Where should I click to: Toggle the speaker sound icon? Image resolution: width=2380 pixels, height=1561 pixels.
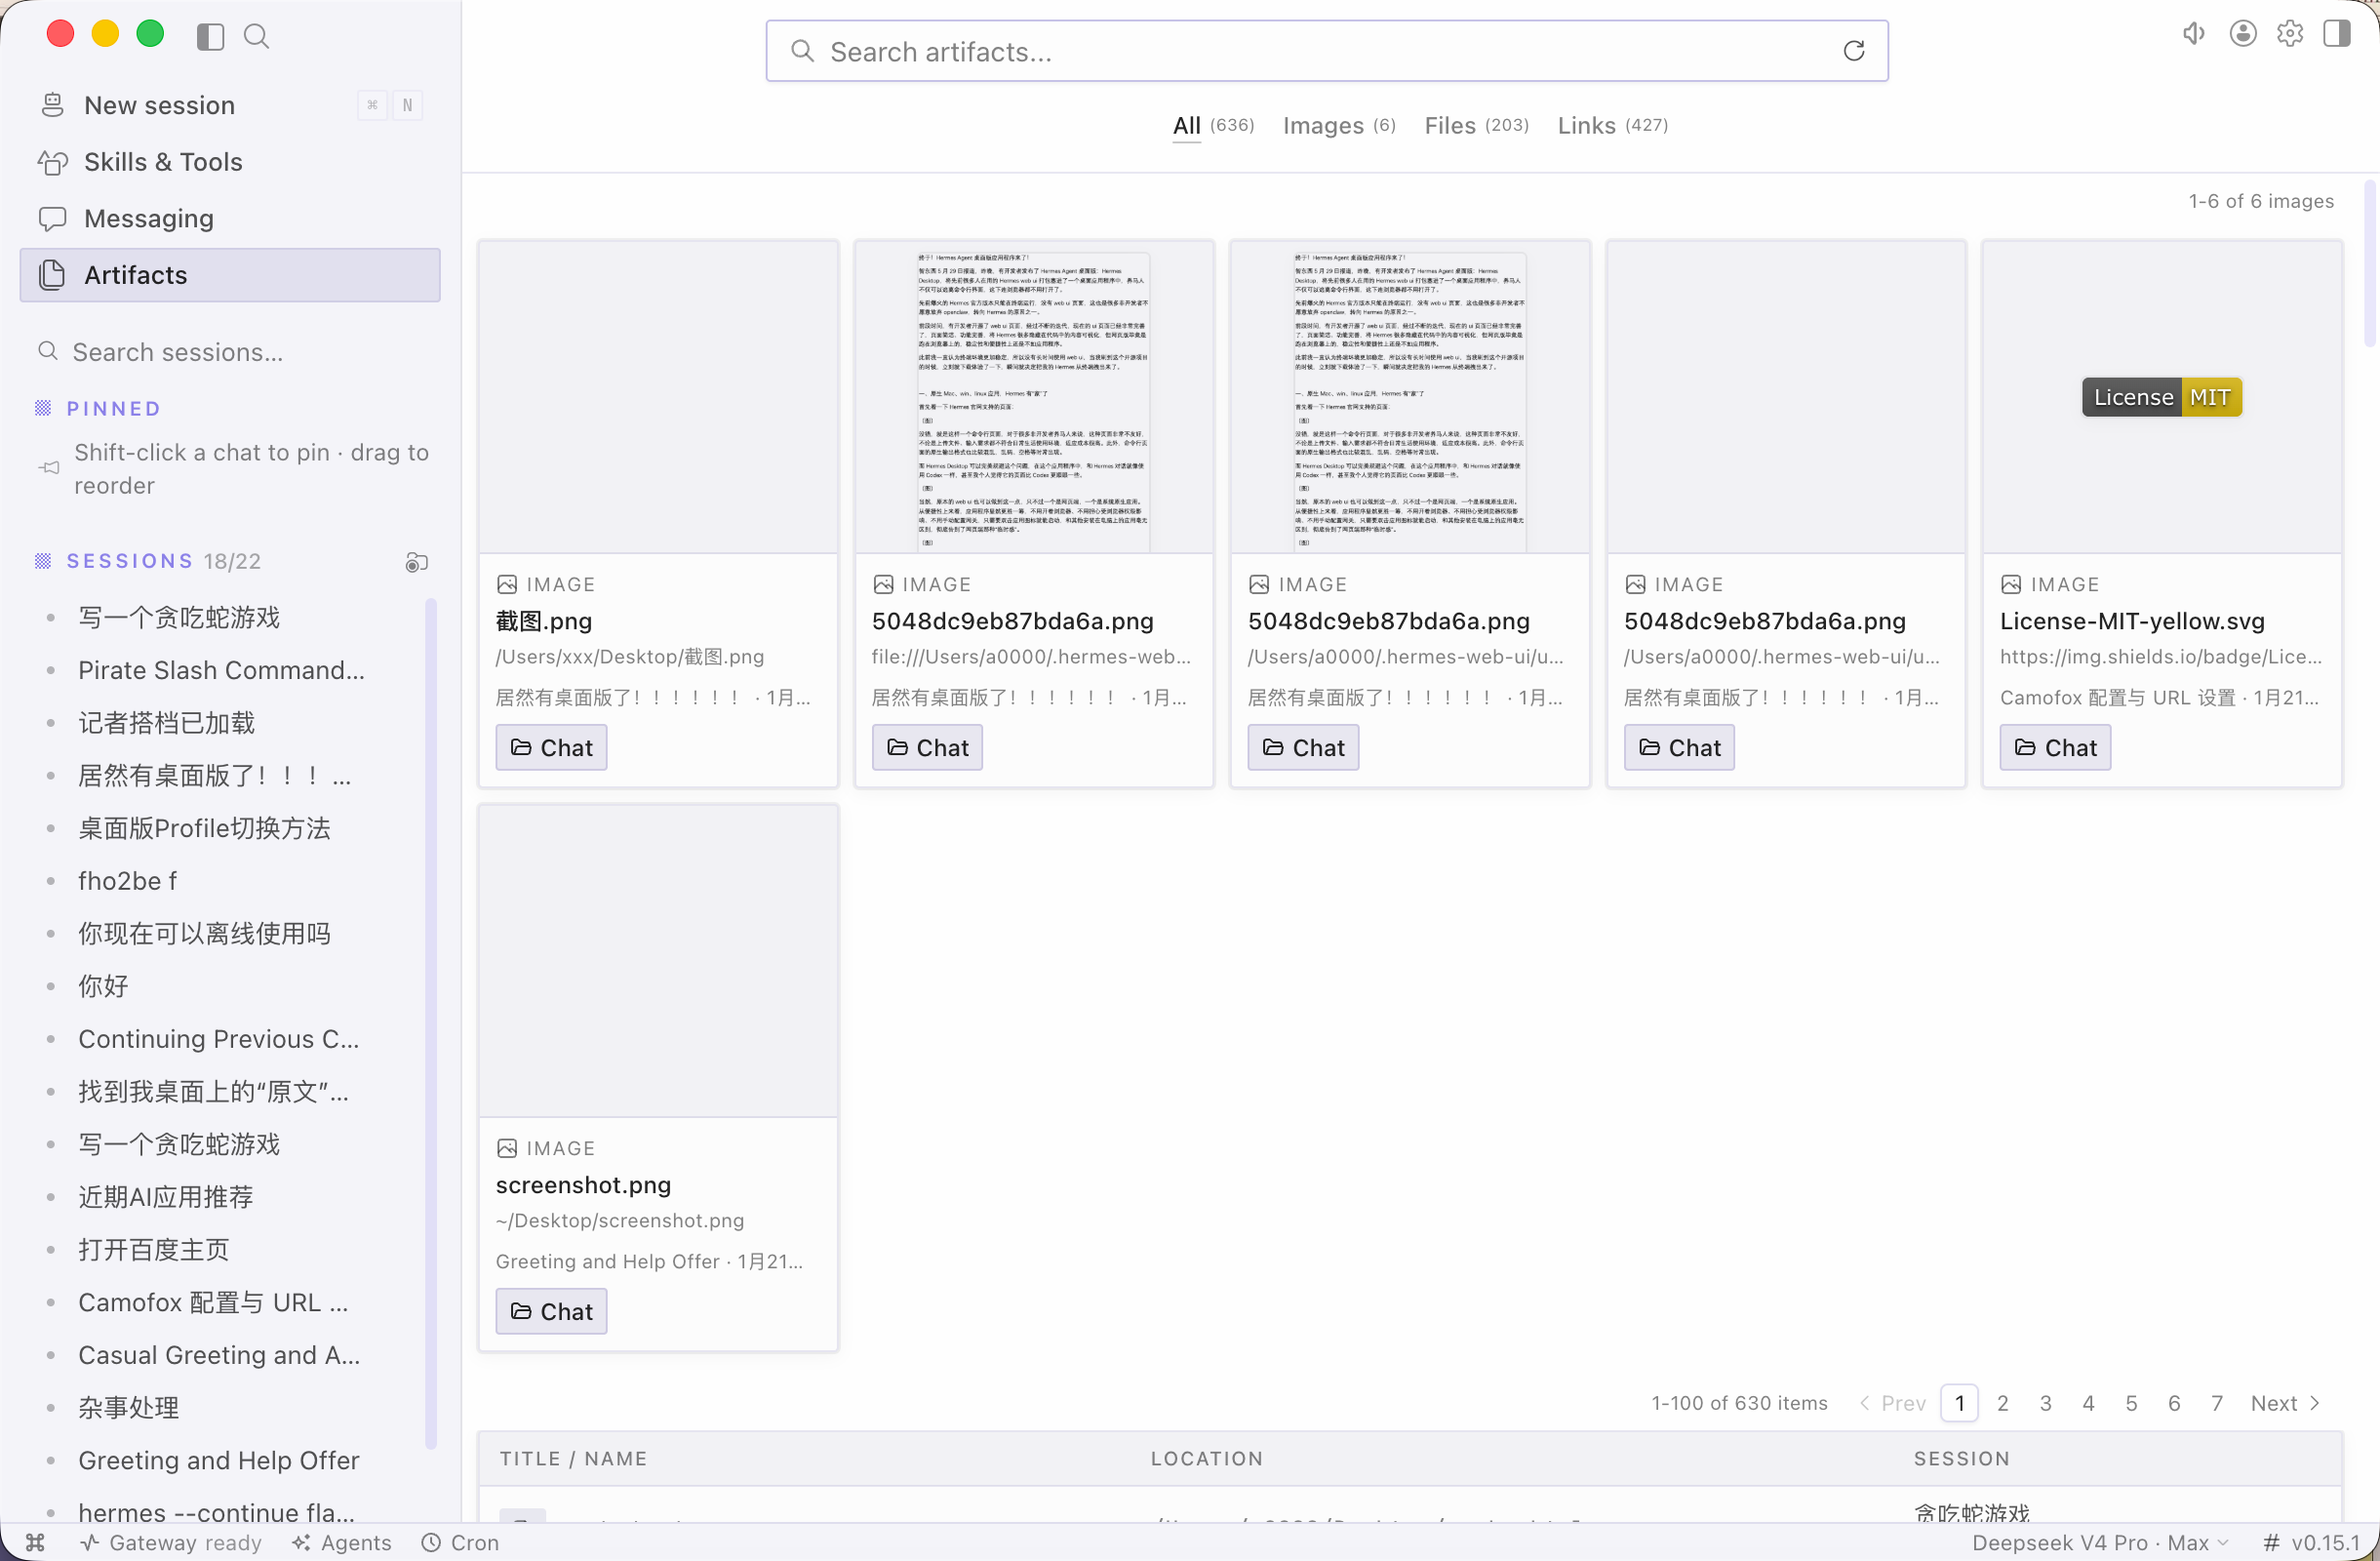pyautogui.click(x=2194, y=34)
